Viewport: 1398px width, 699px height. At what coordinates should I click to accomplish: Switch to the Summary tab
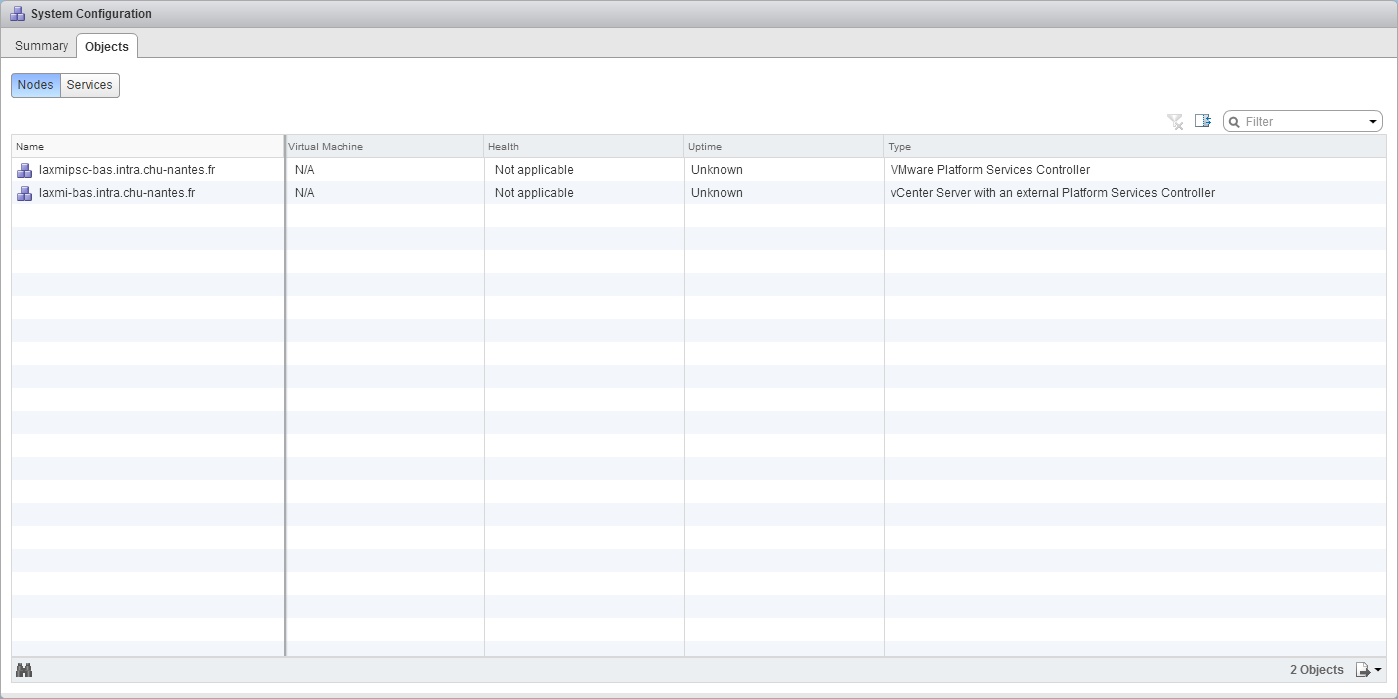tap(41, 46)
